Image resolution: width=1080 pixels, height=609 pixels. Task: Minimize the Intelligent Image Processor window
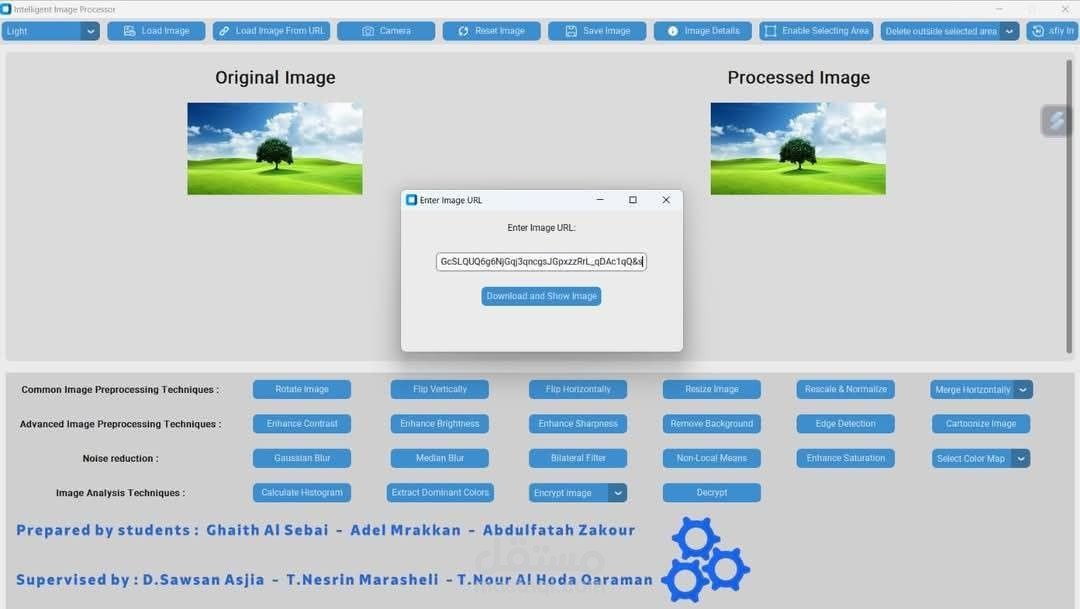[999, 9]
